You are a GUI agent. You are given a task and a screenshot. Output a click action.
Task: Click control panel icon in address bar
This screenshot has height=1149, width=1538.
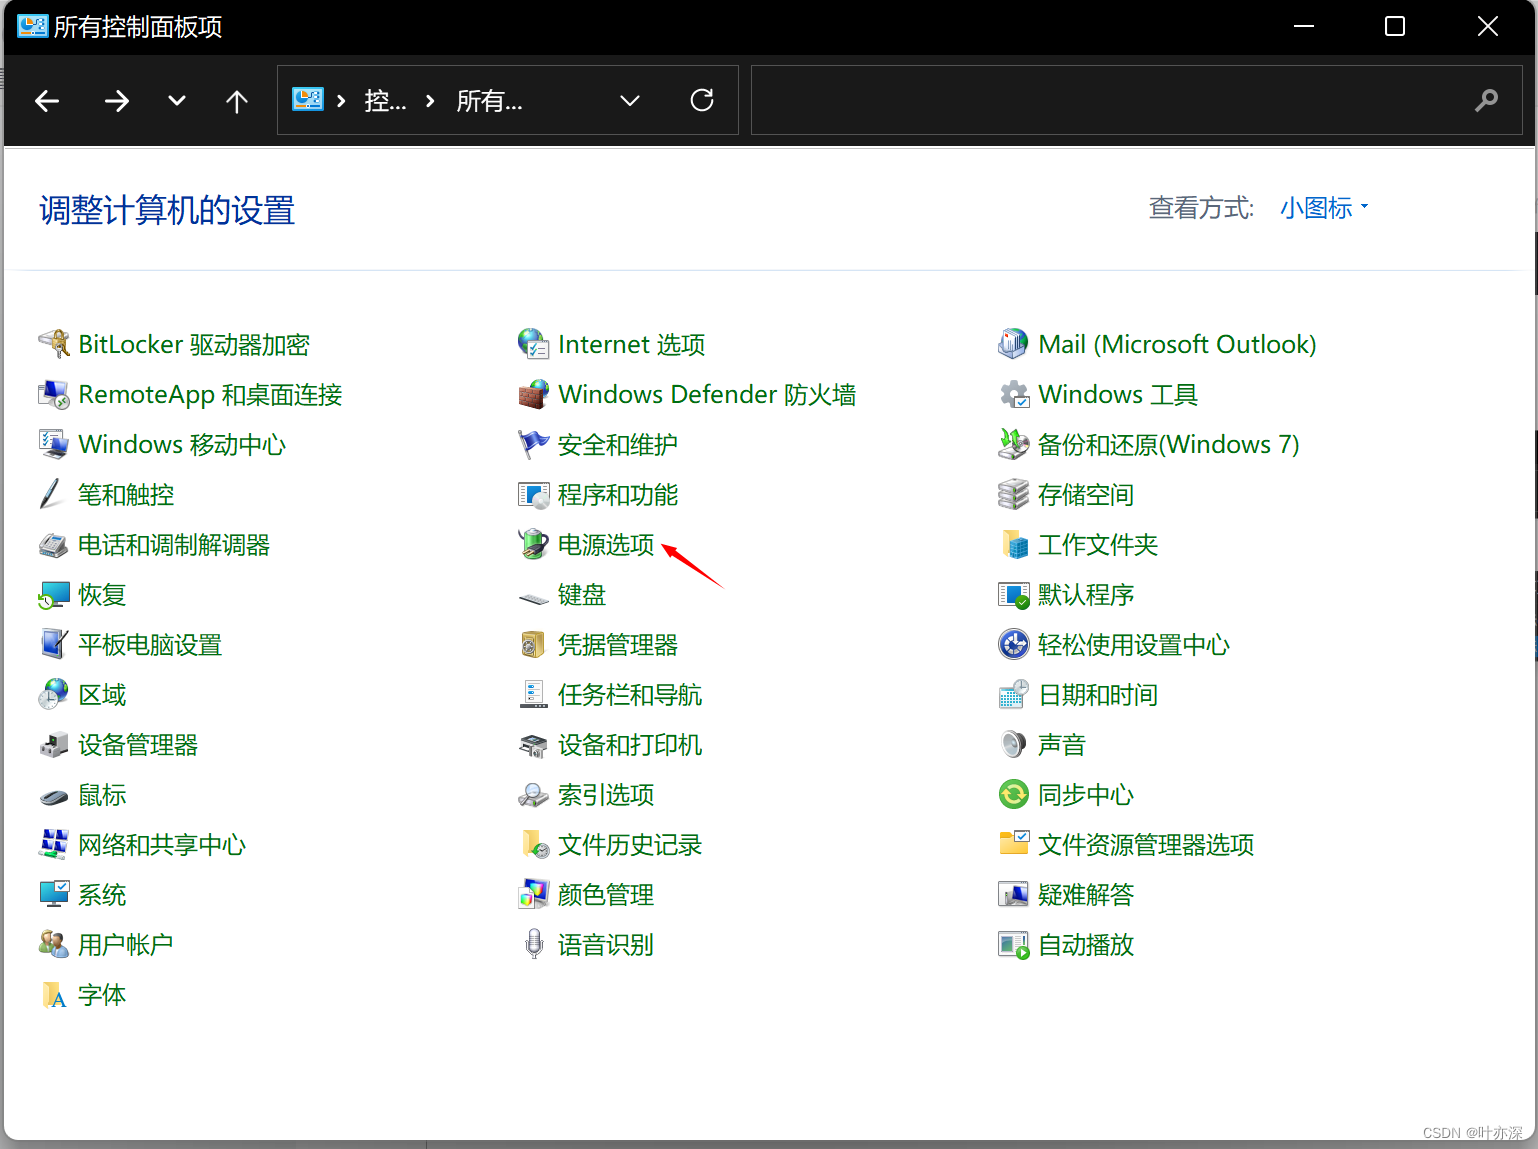click(308, 100)
